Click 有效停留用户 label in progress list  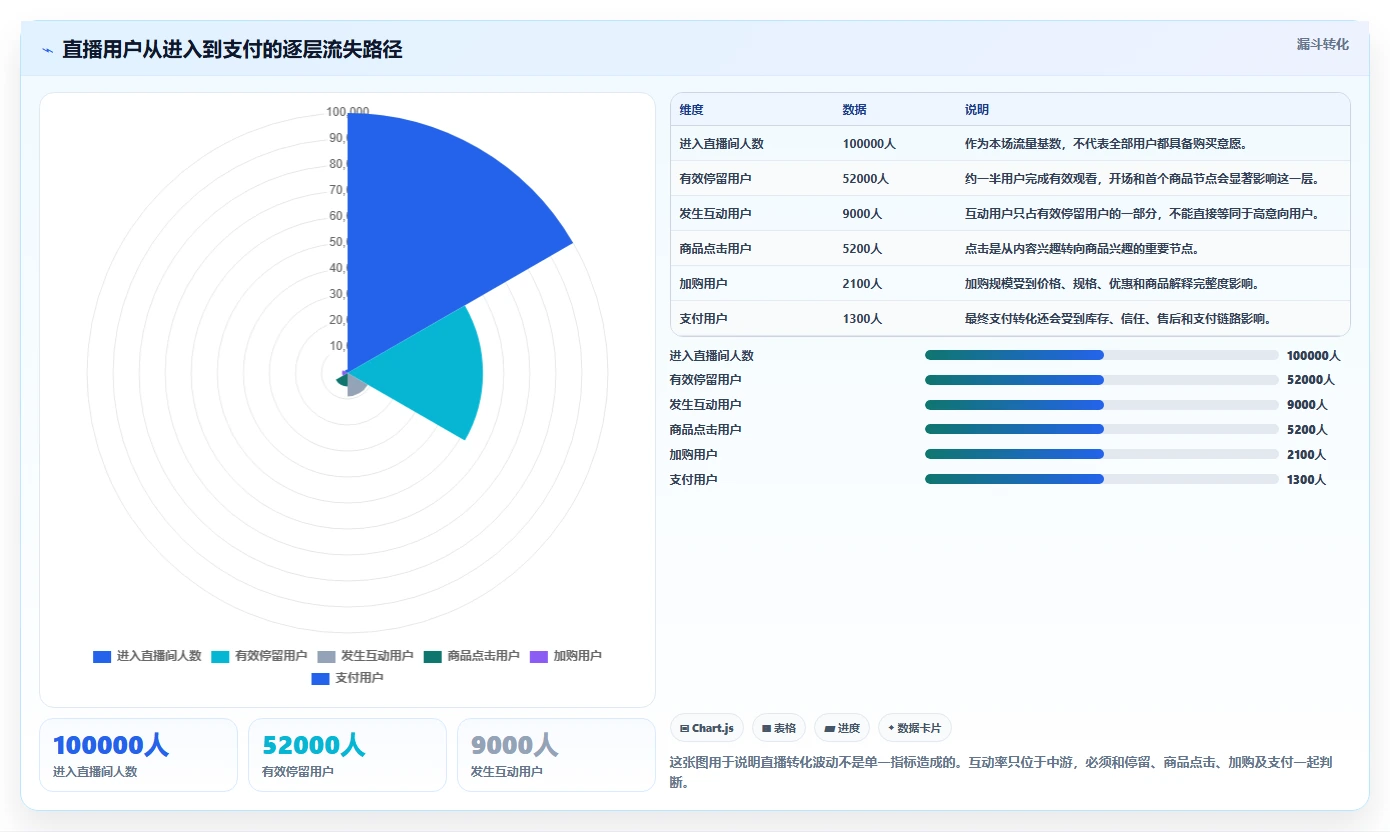tap(705, 380)
